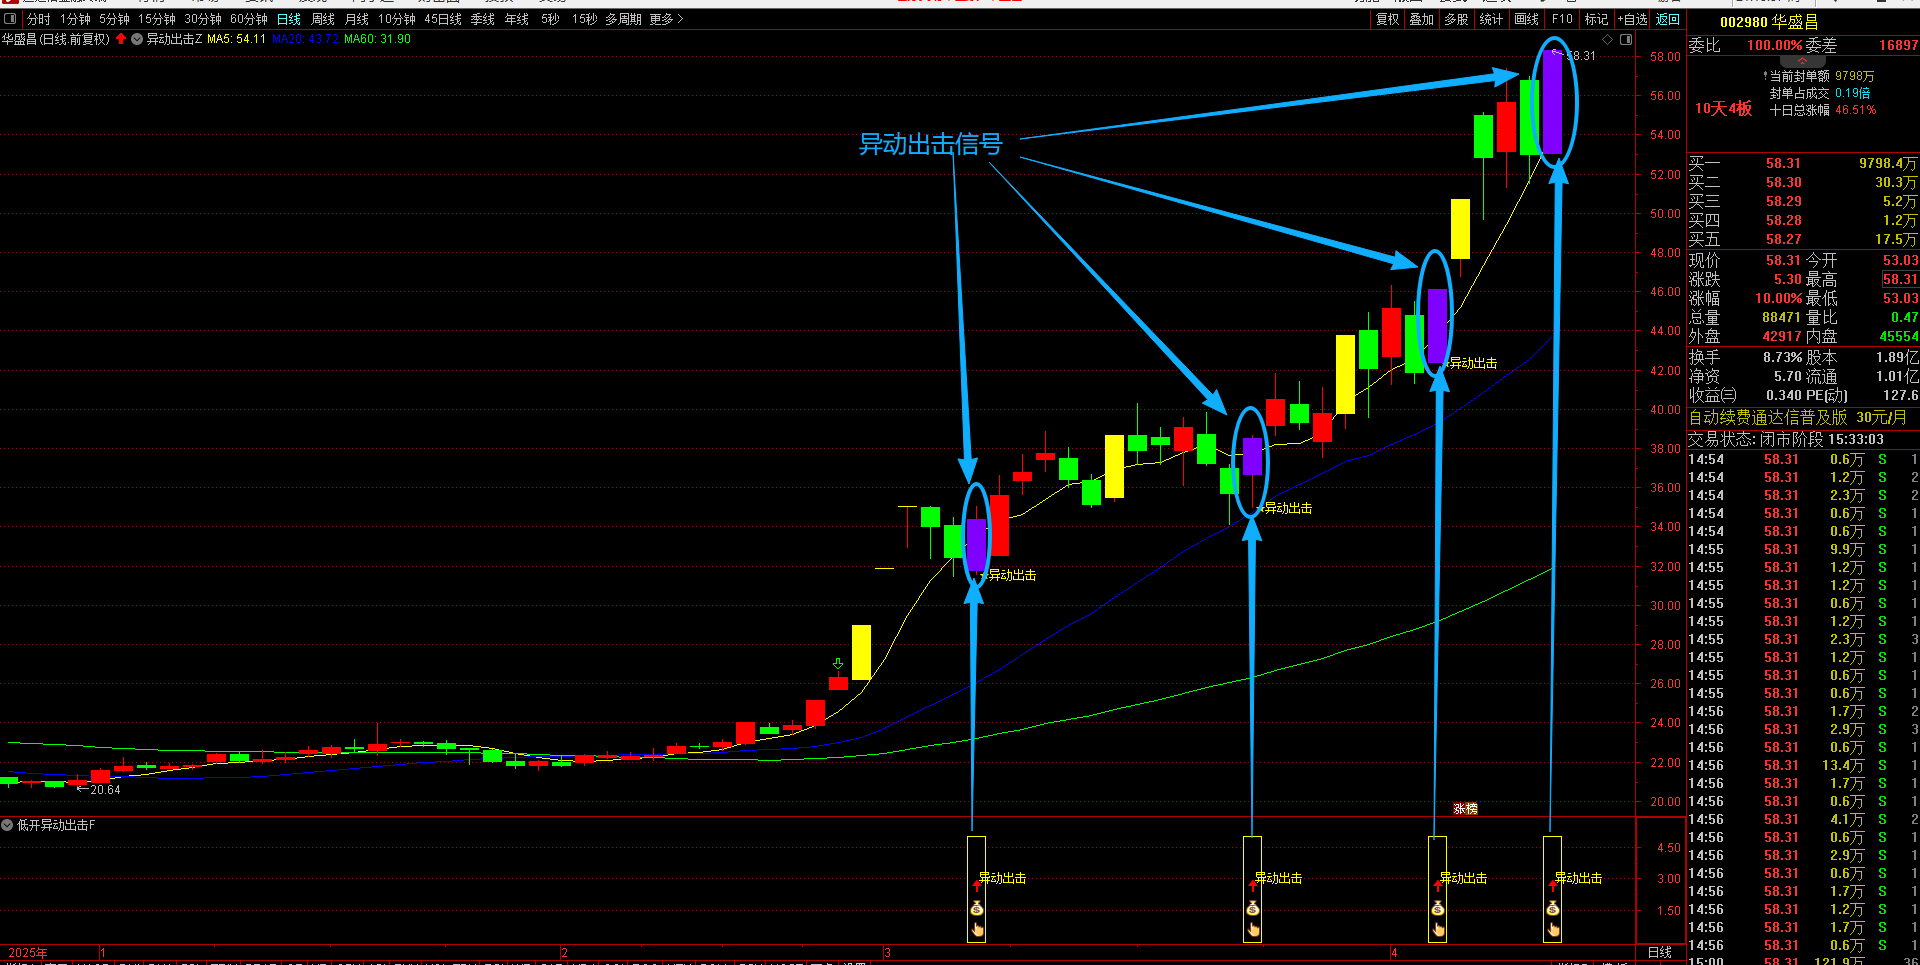The width and height of the screenshot is (1920, 965).
Task: Switch to 分时 intraday view
Action: (38, 19)
